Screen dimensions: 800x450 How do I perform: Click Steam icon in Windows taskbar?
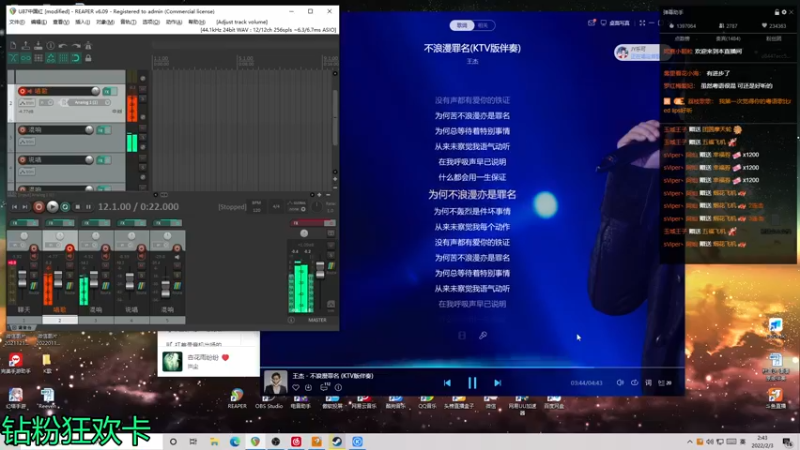(337, 441)
